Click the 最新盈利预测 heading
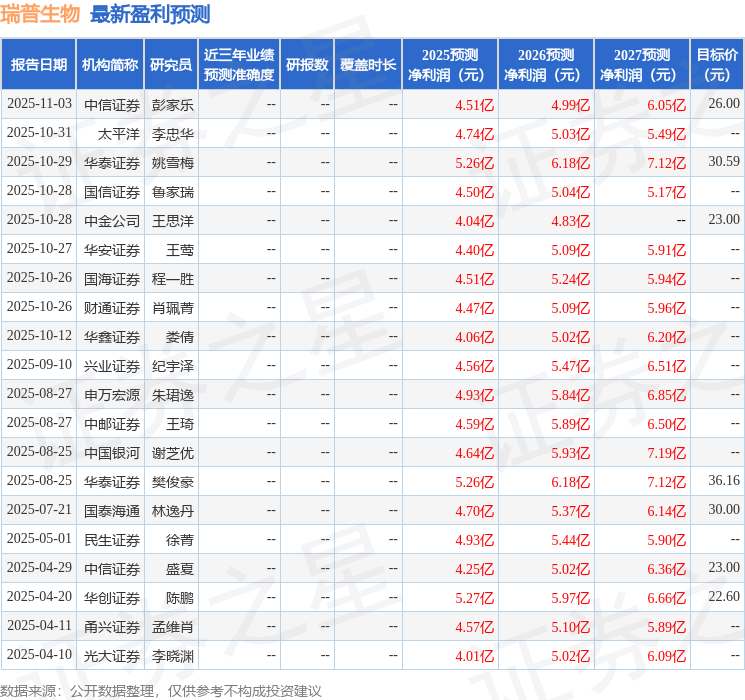 [150, 14]
